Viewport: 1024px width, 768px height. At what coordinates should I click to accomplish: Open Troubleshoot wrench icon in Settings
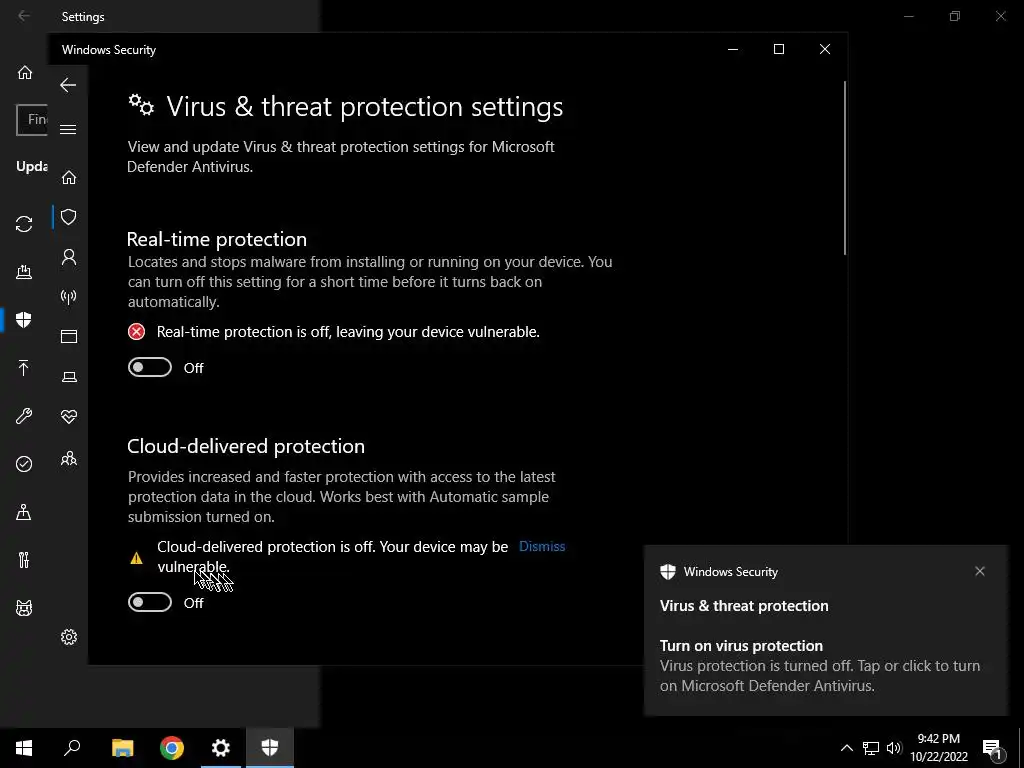point(24,416)
